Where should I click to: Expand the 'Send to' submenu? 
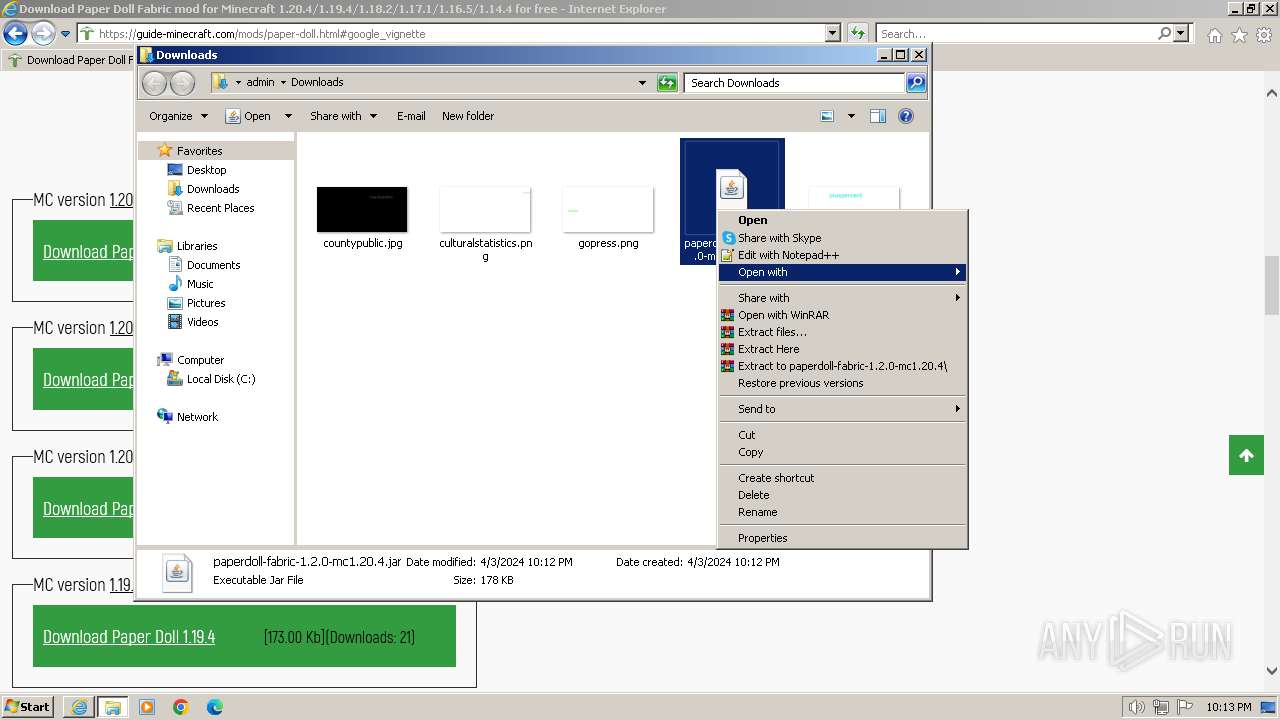pos(842,409)
